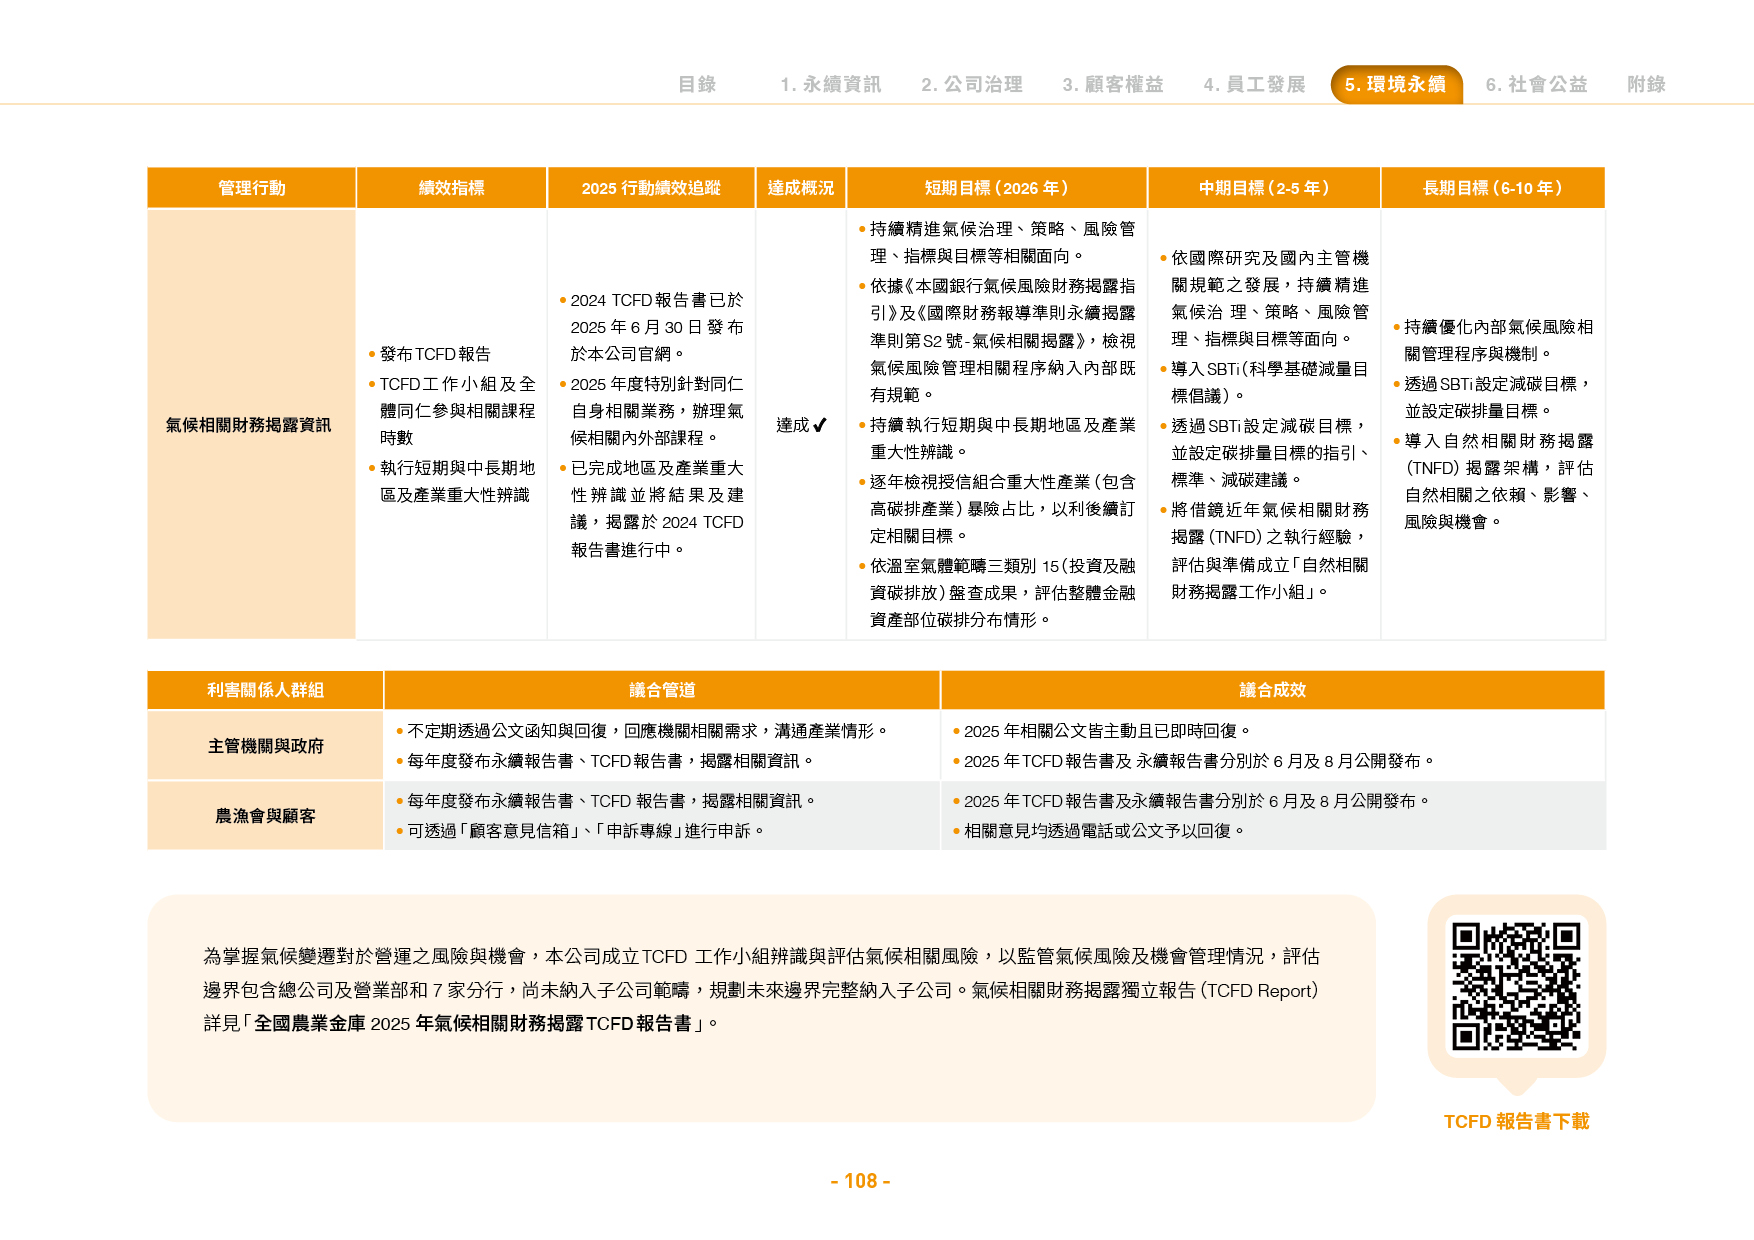Viewport: 1754px width, 1240px height.
Task: Click the bolded TCFD 報告書 title text
Action: tap(473, 1023)
